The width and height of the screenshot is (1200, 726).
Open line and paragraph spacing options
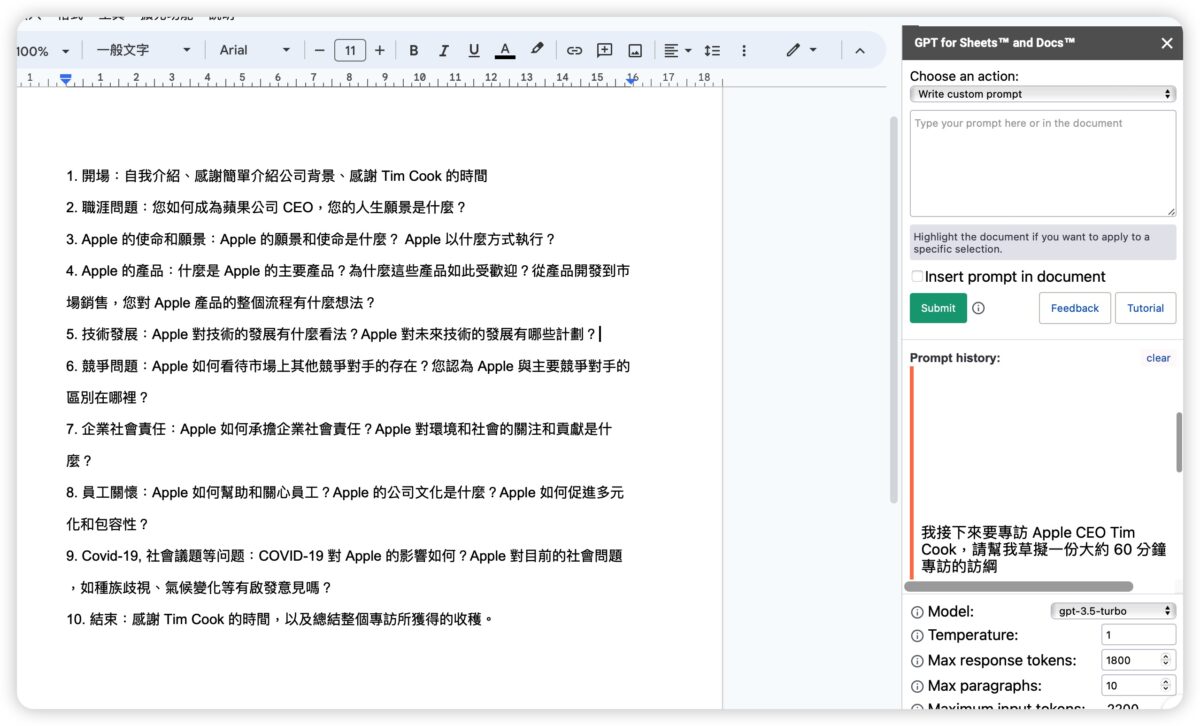(x=712, y=50)
